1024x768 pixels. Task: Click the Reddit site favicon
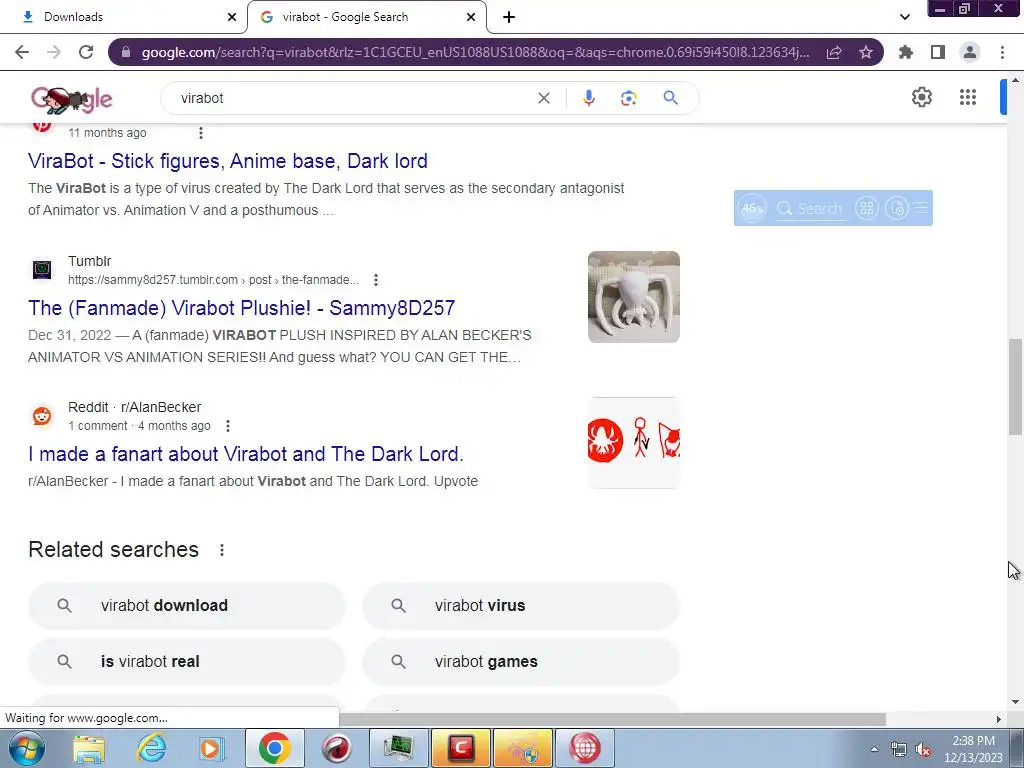42,416
